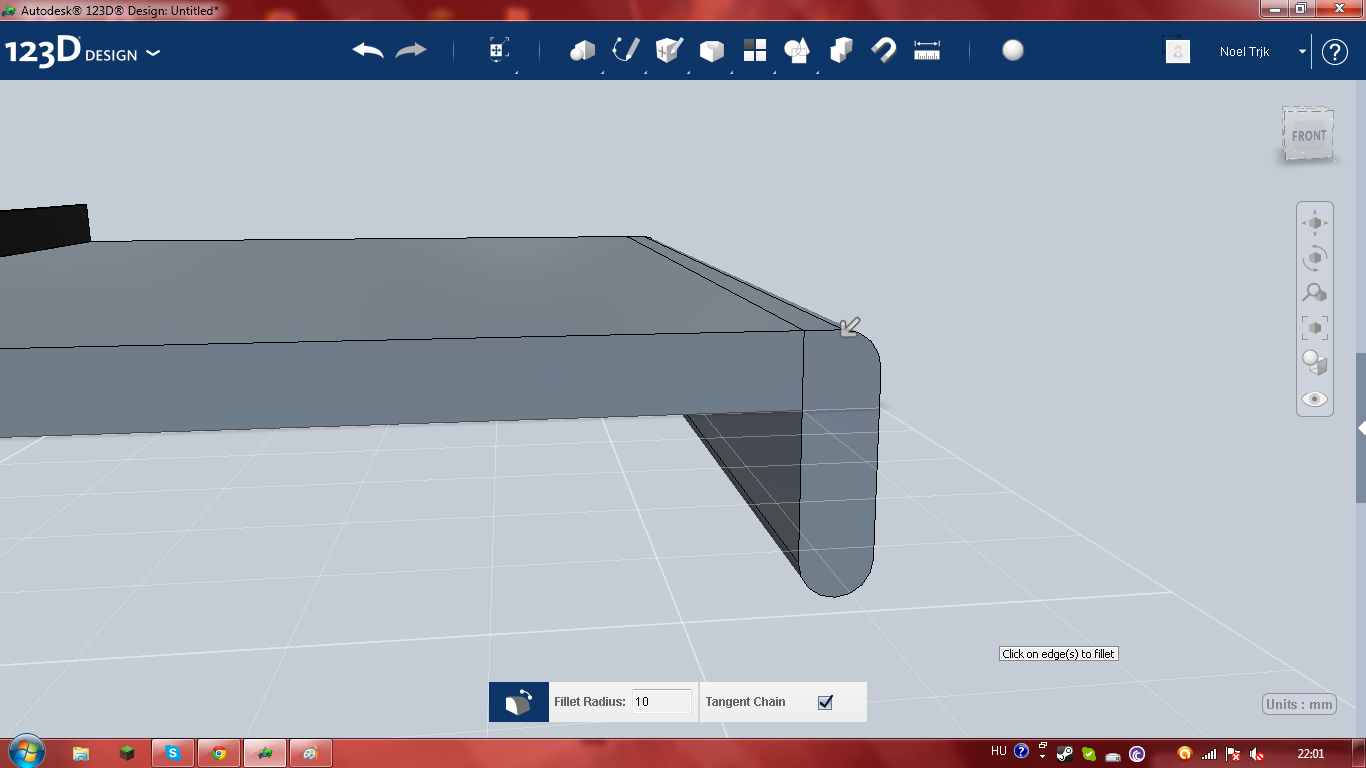
Task: Open the Transform tool
Action: [499, 51]
